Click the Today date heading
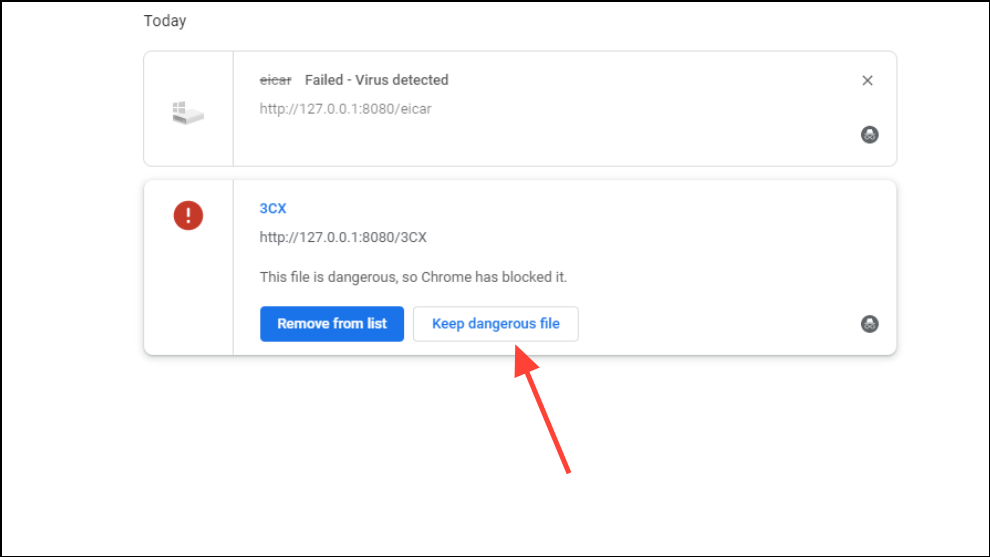This screenshot has height=557, width=990. pos(165,21)
